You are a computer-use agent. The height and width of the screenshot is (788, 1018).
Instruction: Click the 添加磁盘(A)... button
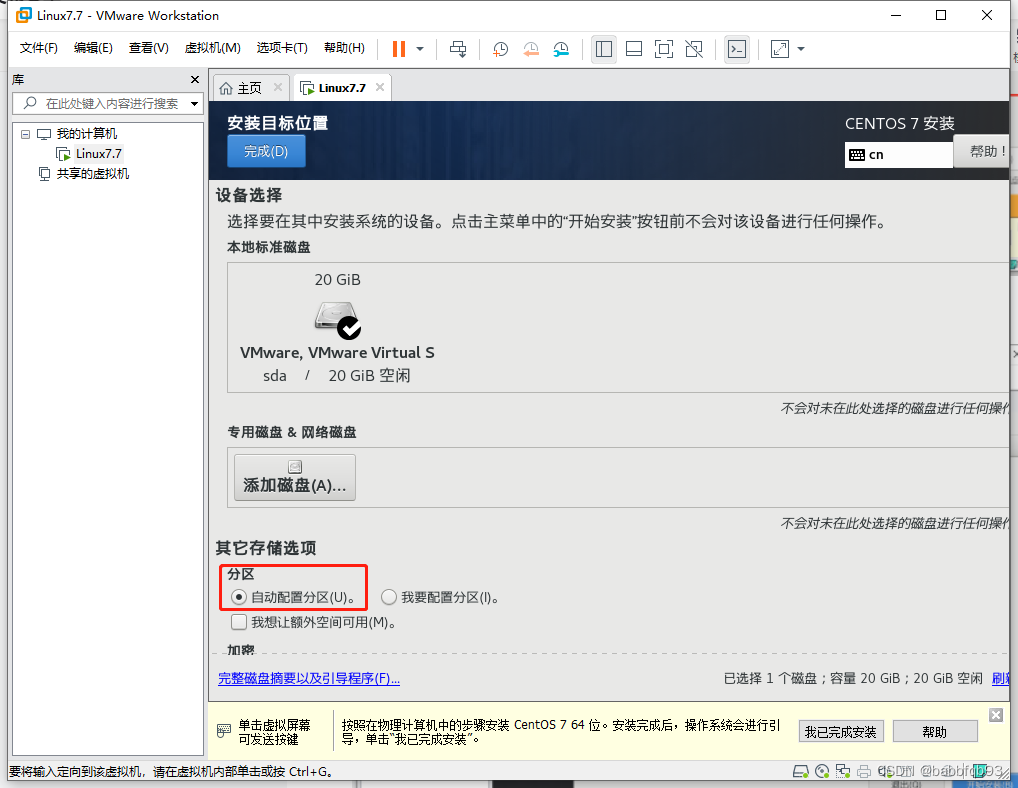click(295, 477)
